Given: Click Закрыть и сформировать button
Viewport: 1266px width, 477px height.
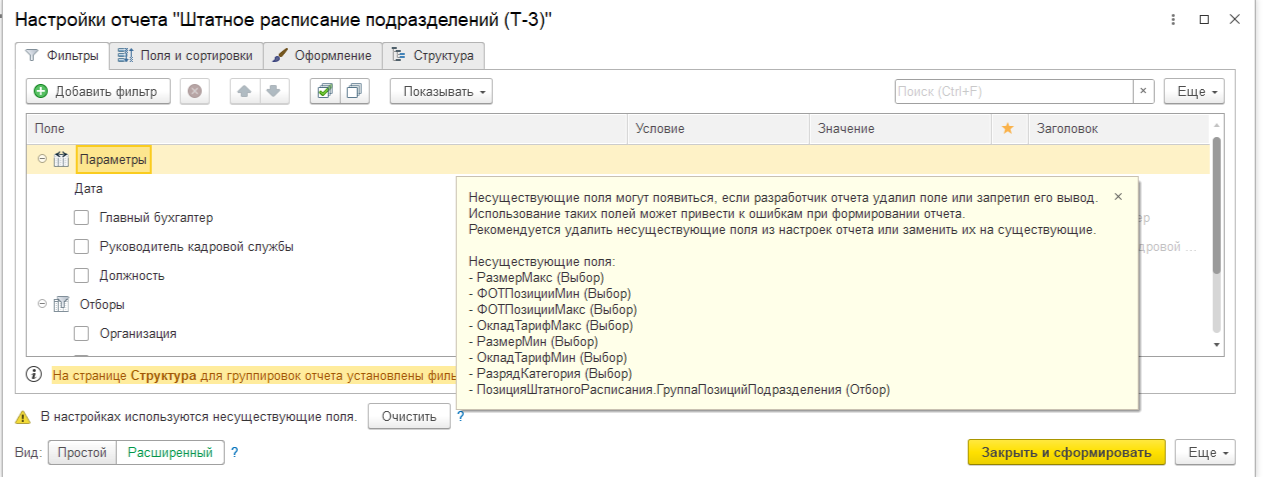Looking at the screenshot, I should pos(1066,452).
